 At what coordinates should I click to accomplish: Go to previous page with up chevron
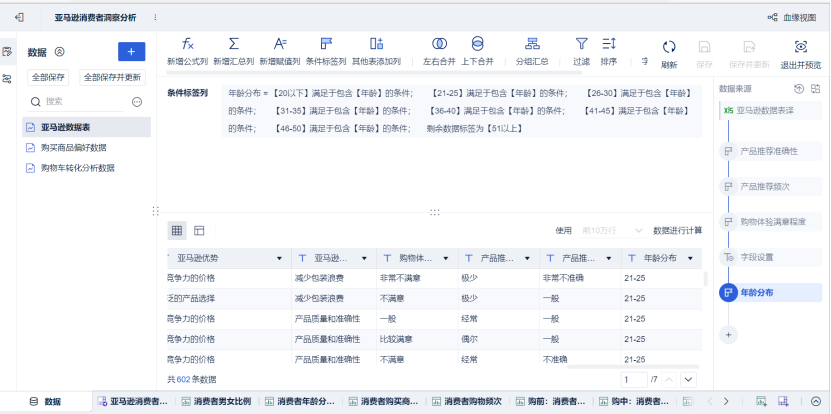tap(669, 380)
